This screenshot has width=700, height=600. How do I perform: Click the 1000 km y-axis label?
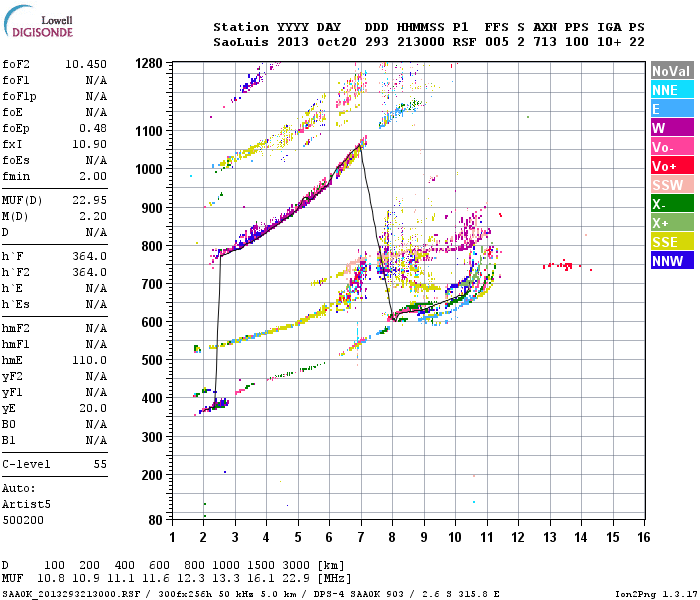pos(149,169)
